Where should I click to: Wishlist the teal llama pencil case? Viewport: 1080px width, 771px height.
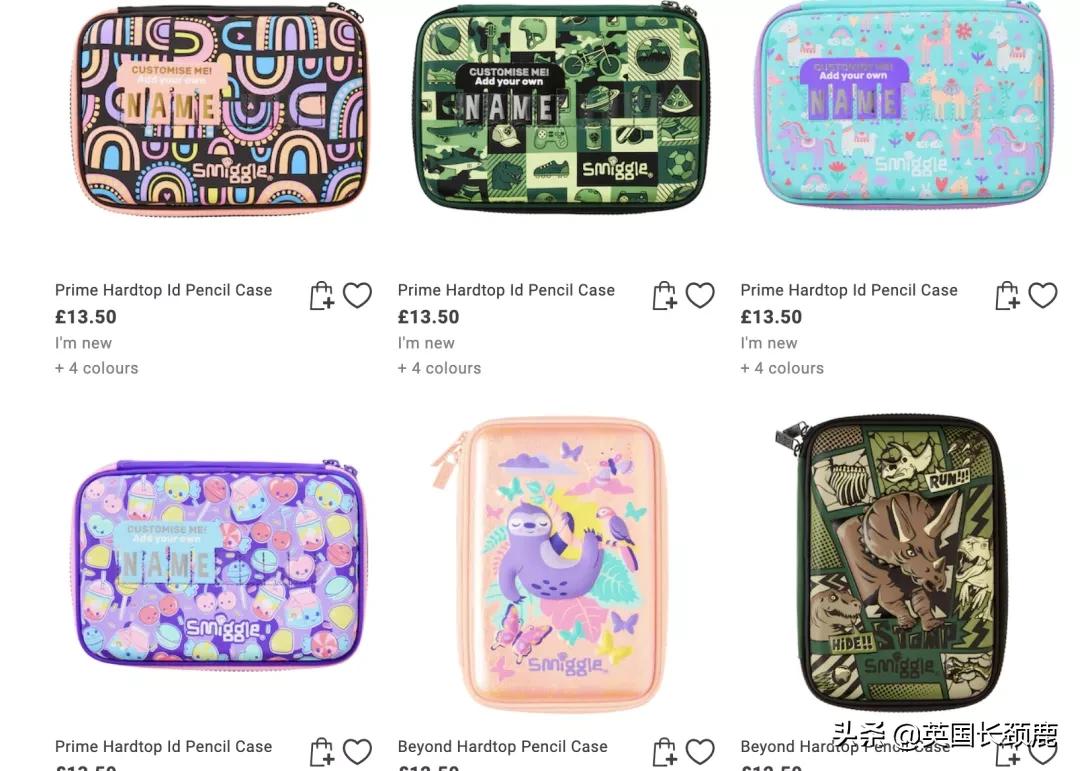pyautogui.click(x=1043, y=296)
